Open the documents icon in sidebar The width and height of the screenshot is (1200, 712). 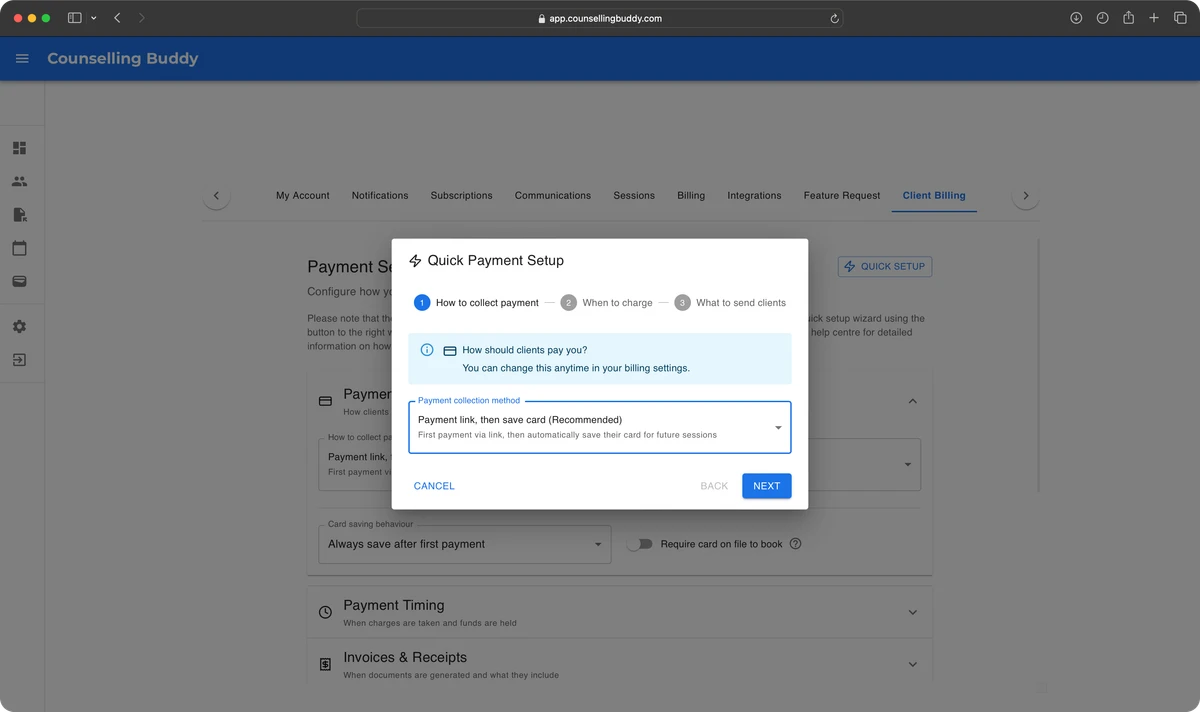click(19, 215)
